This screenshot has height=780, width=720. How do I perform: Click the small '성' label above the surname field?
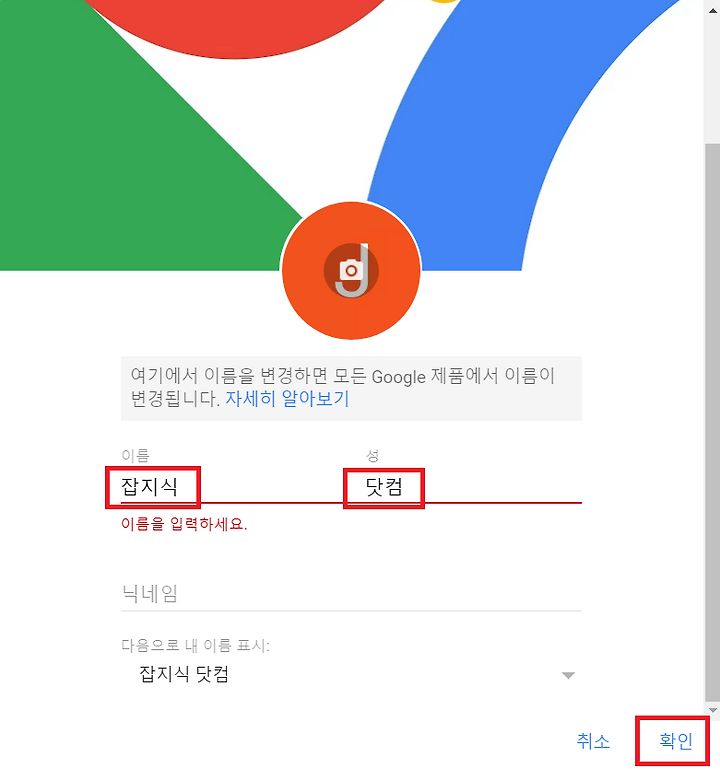[372, 455]
